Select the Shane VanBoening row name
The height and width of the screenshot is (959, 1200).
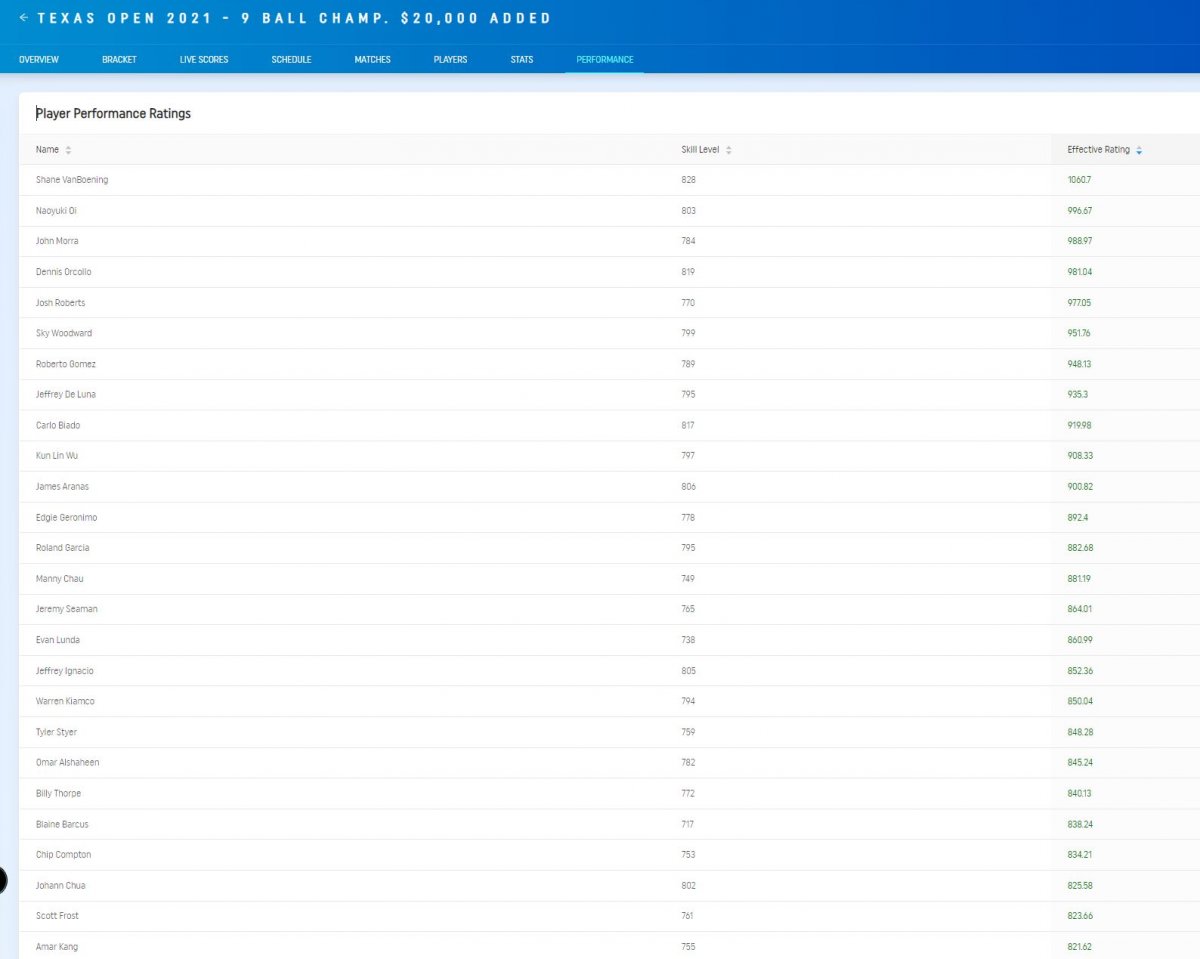72,180
